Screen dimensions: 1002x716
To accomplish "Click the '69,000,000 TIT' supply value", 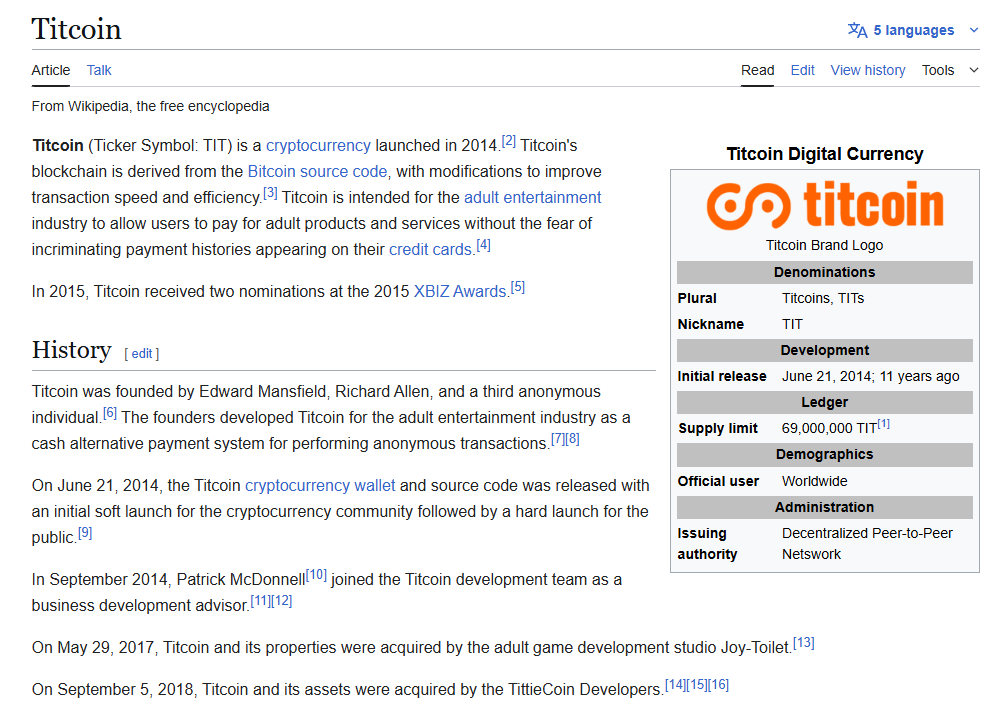I will [x=829, y=429].
